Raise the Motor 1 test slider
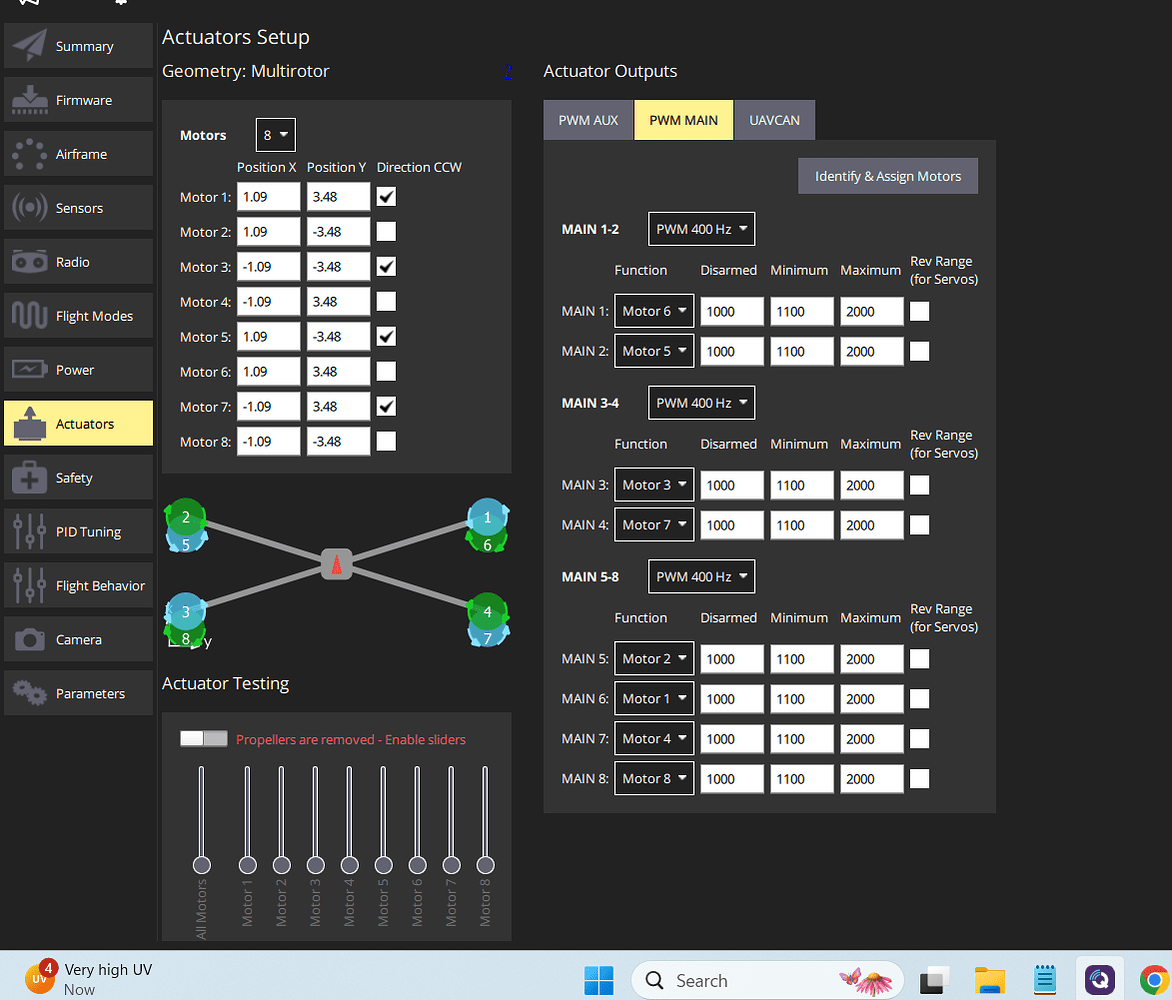Screen dimensions: 1172x1000 tap(247, 864)
